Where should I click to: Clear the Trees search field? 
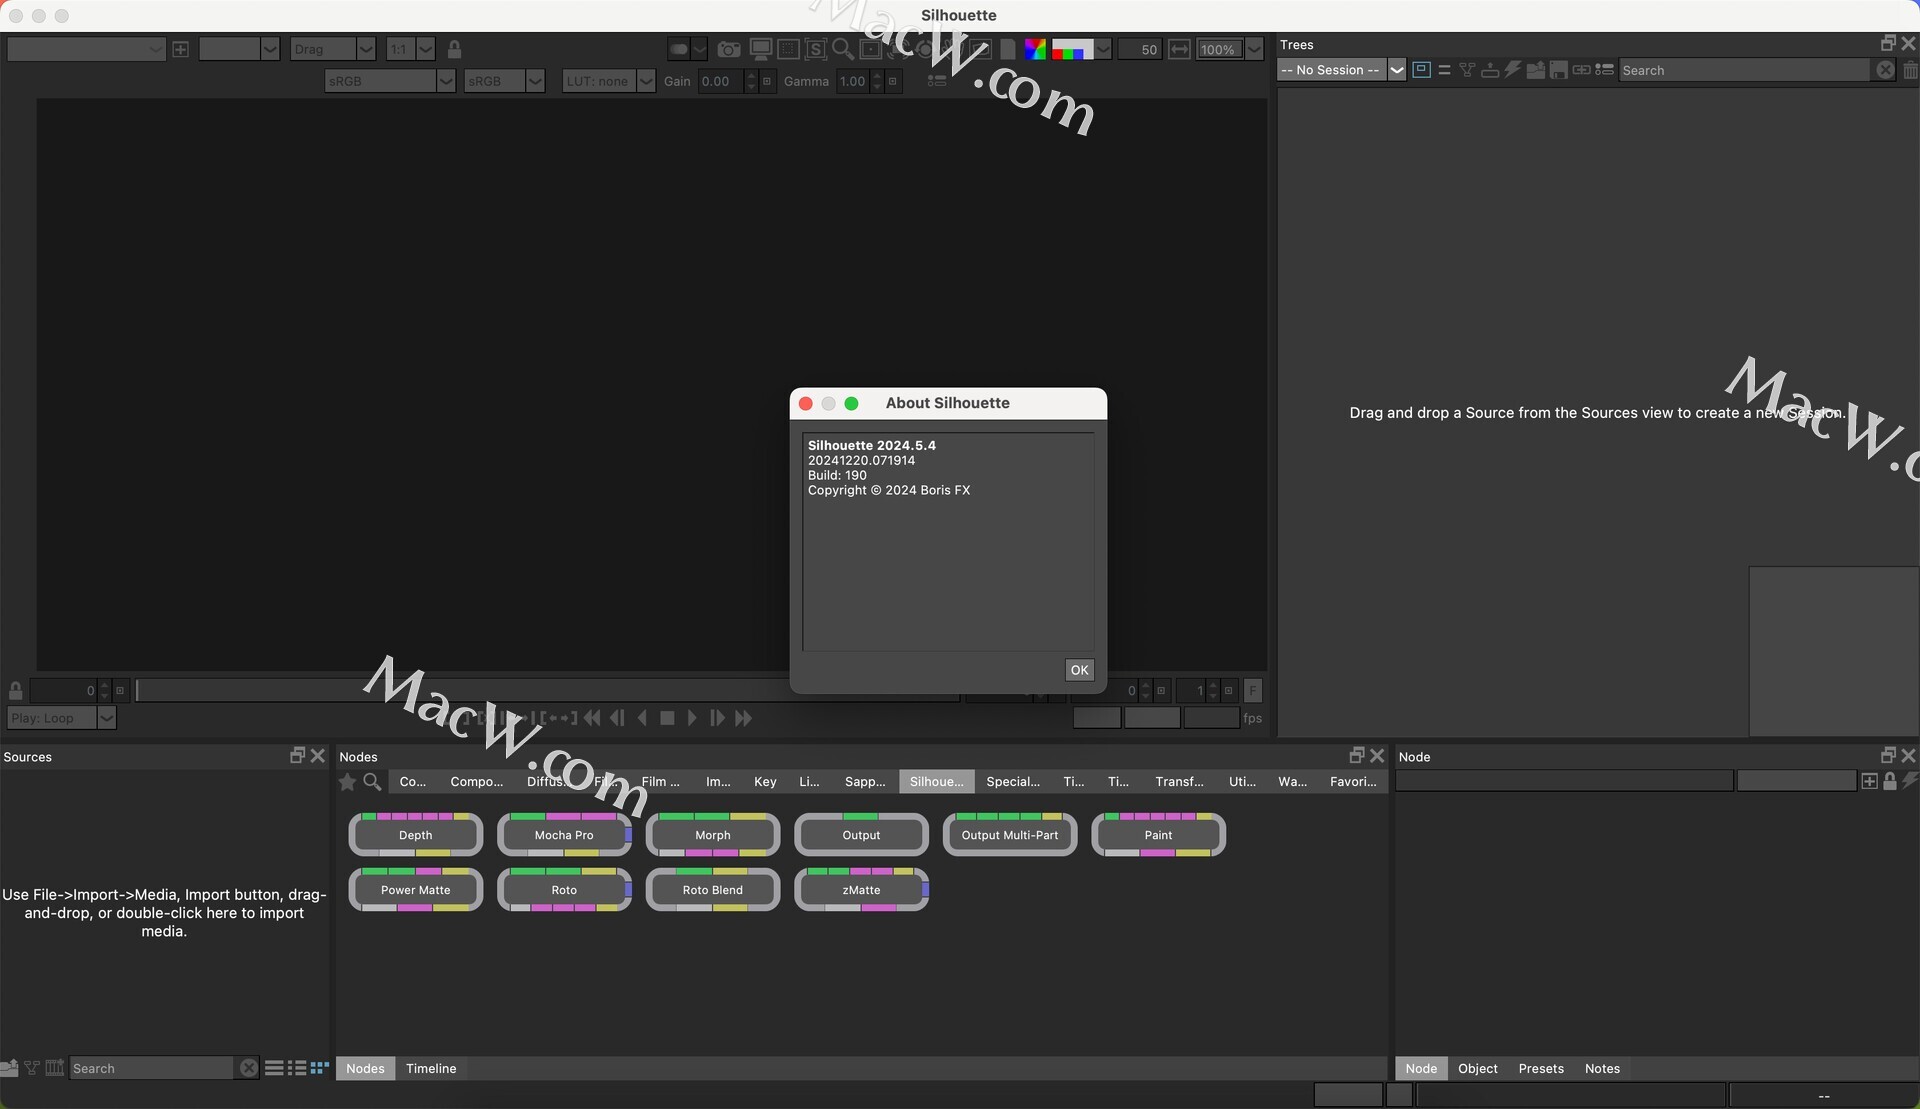(x=1885, y=70)
